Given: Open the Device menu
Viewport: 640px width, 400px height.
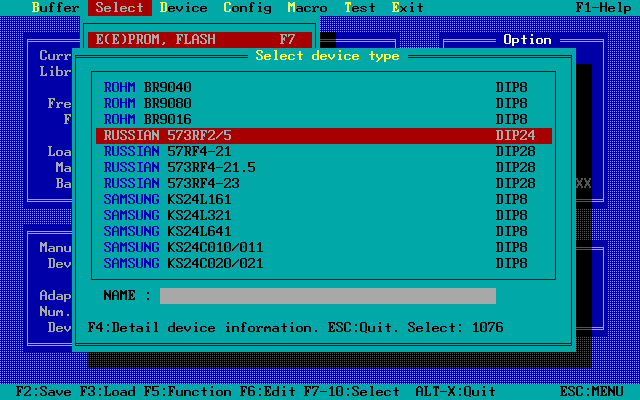Looking at the screenshot, I should tap(183, 8).
